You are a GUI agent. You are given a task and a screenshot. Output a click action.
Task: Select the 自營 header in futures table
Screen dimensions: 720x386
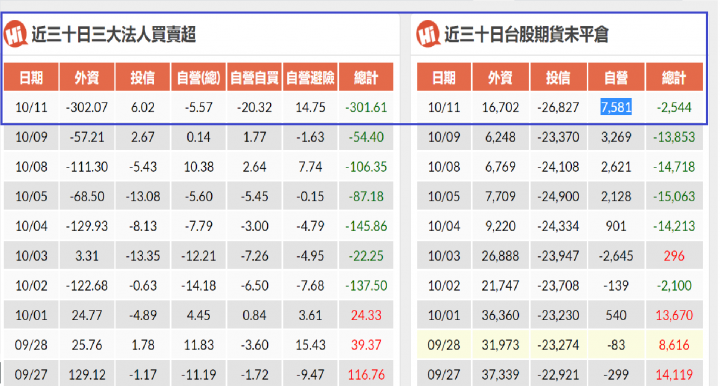(x=616, y=77)
